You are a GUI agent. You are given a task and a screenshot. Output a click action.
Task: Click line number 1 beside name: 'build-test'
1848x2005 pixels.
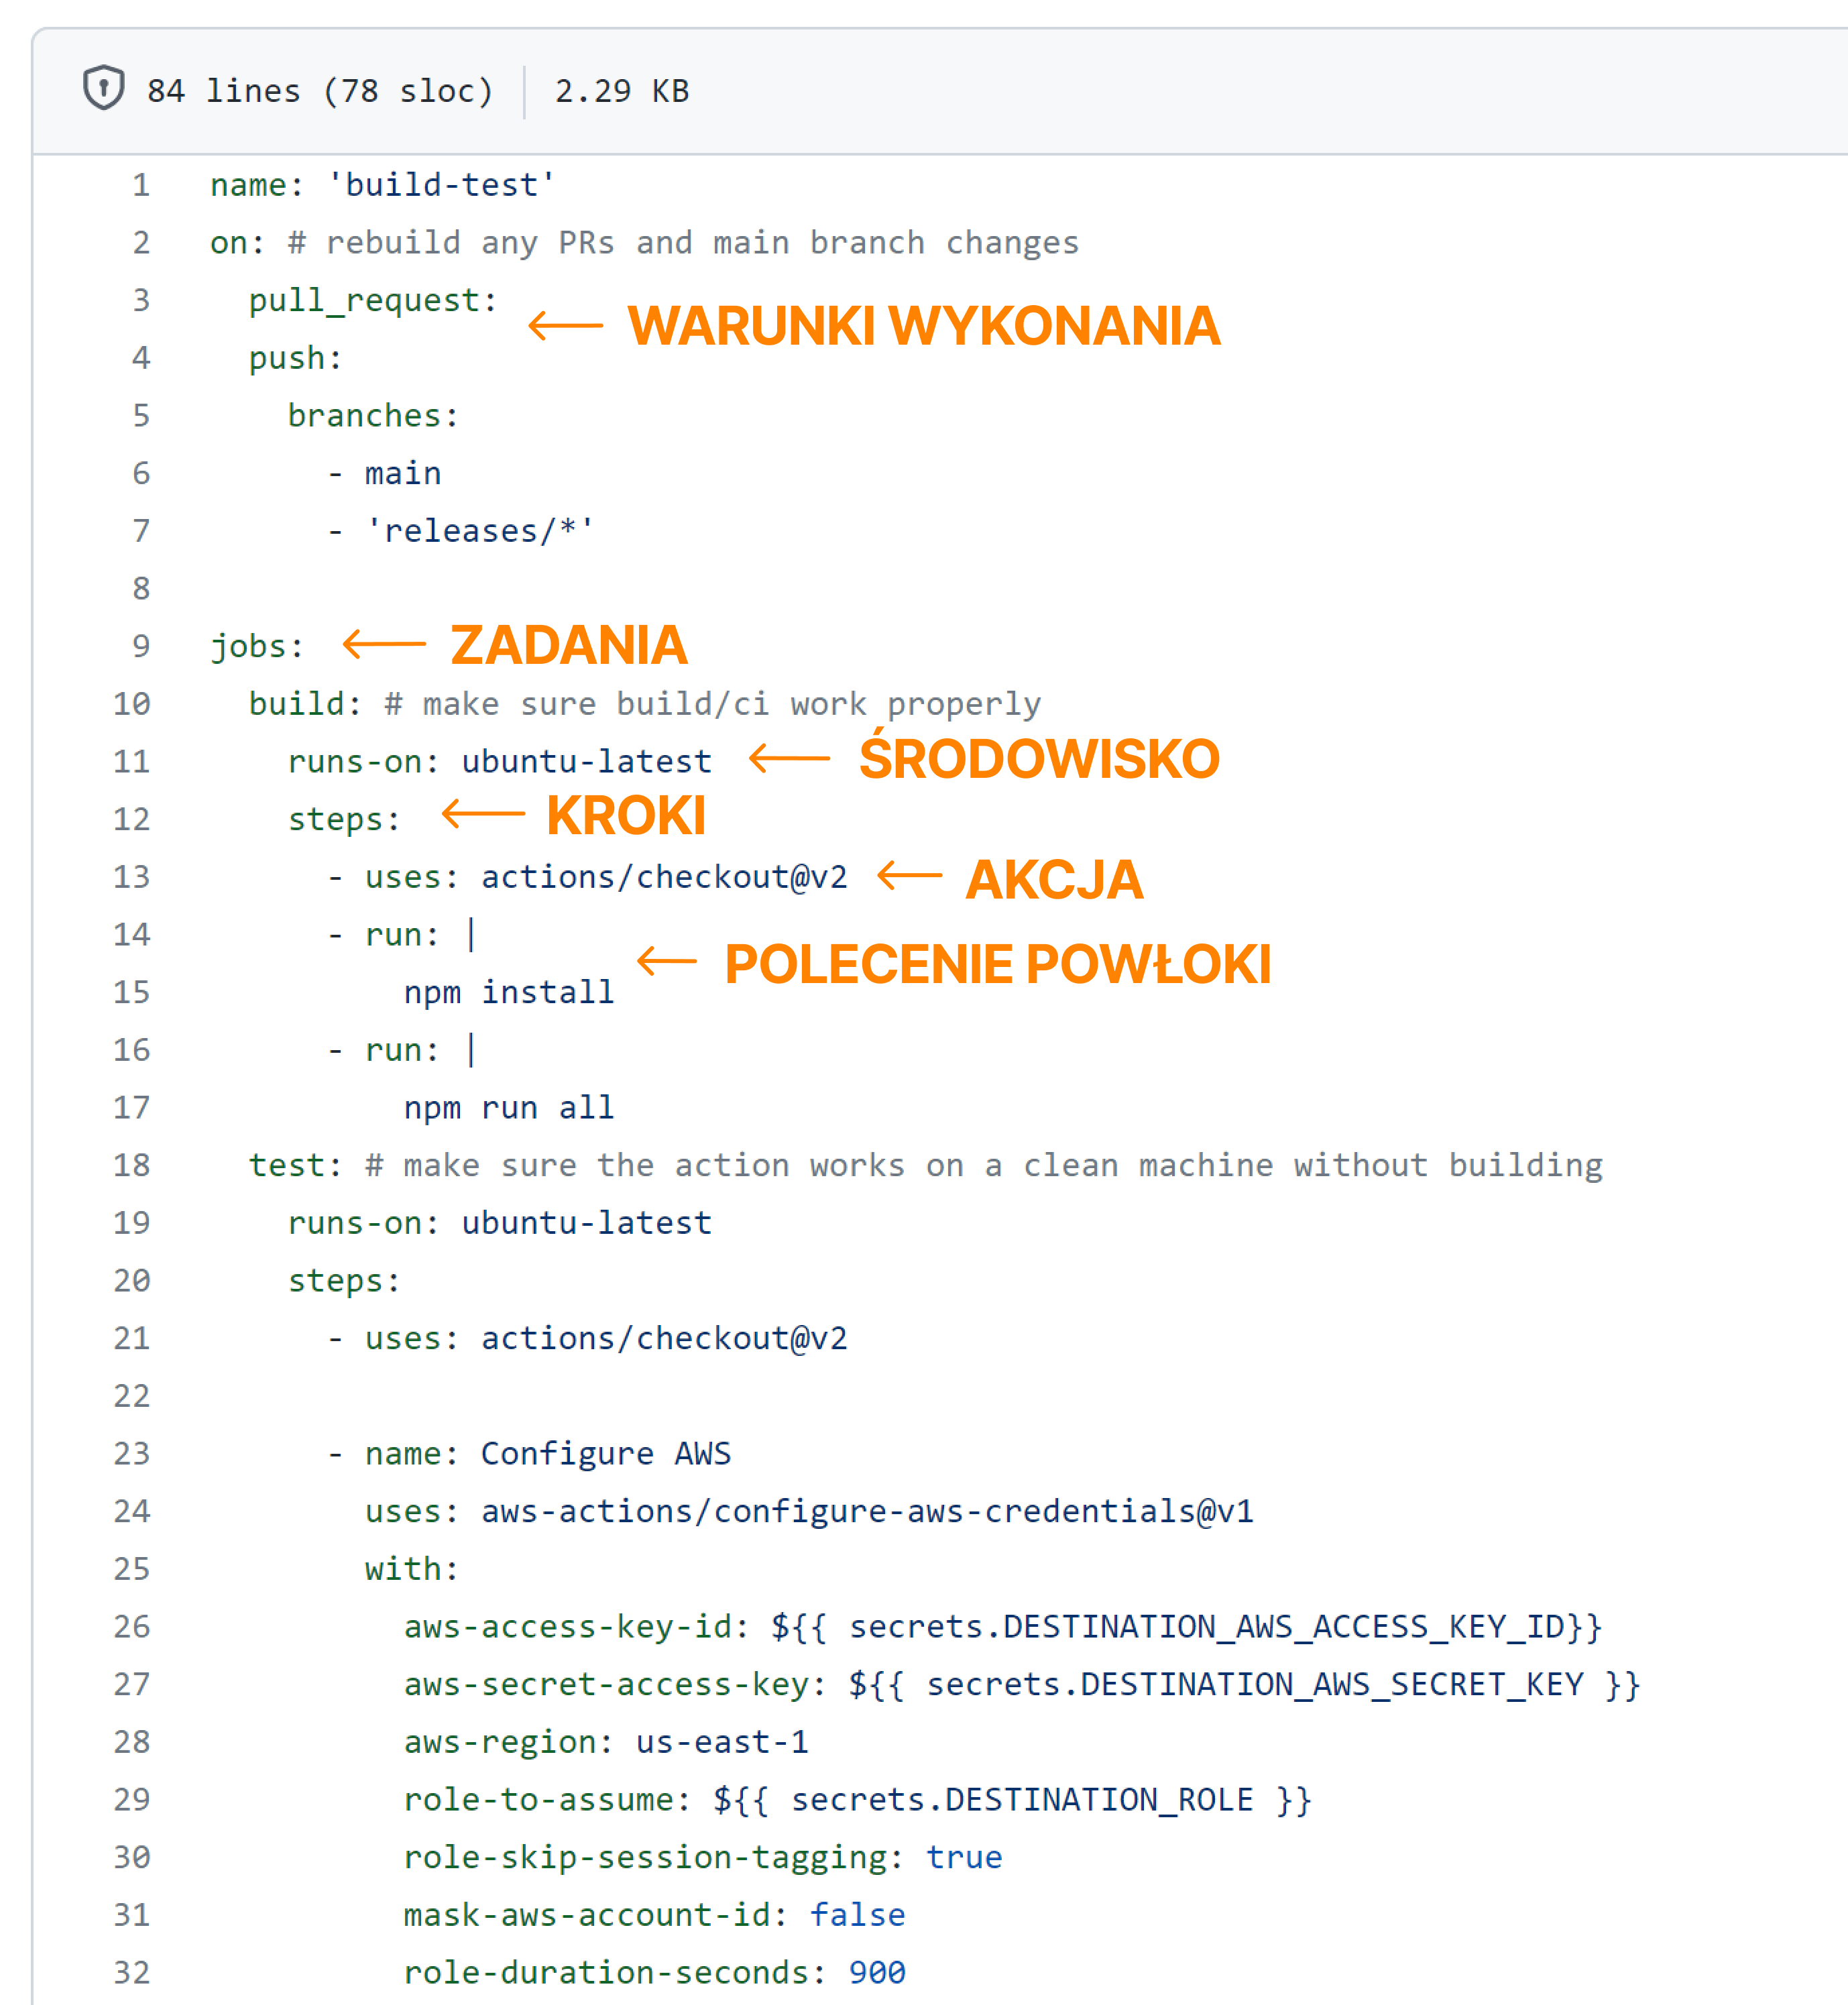[x=140, y=184]
